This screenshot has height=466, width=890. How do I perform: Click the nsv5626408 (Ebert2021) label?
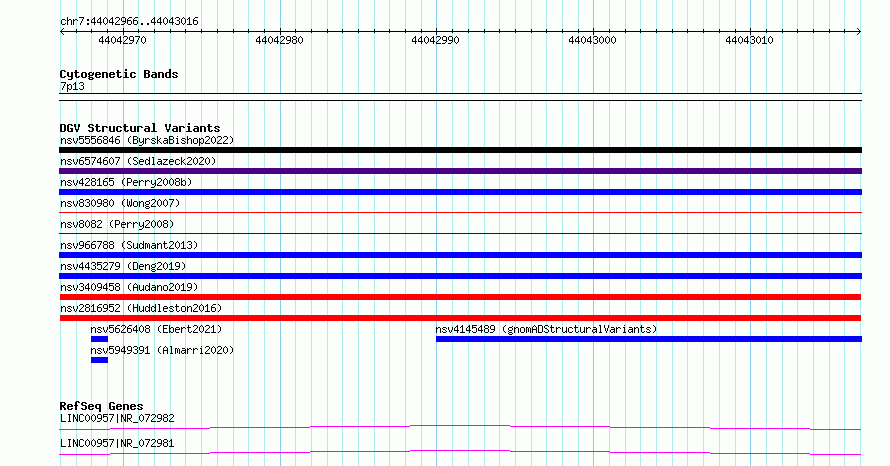[x=156, y=329]
